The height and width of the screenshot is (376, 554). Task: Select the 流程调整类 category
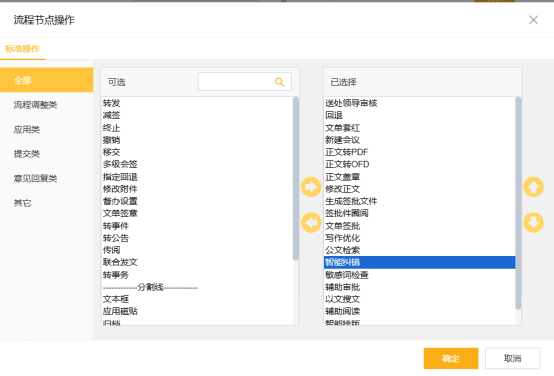tap(46, 105)
